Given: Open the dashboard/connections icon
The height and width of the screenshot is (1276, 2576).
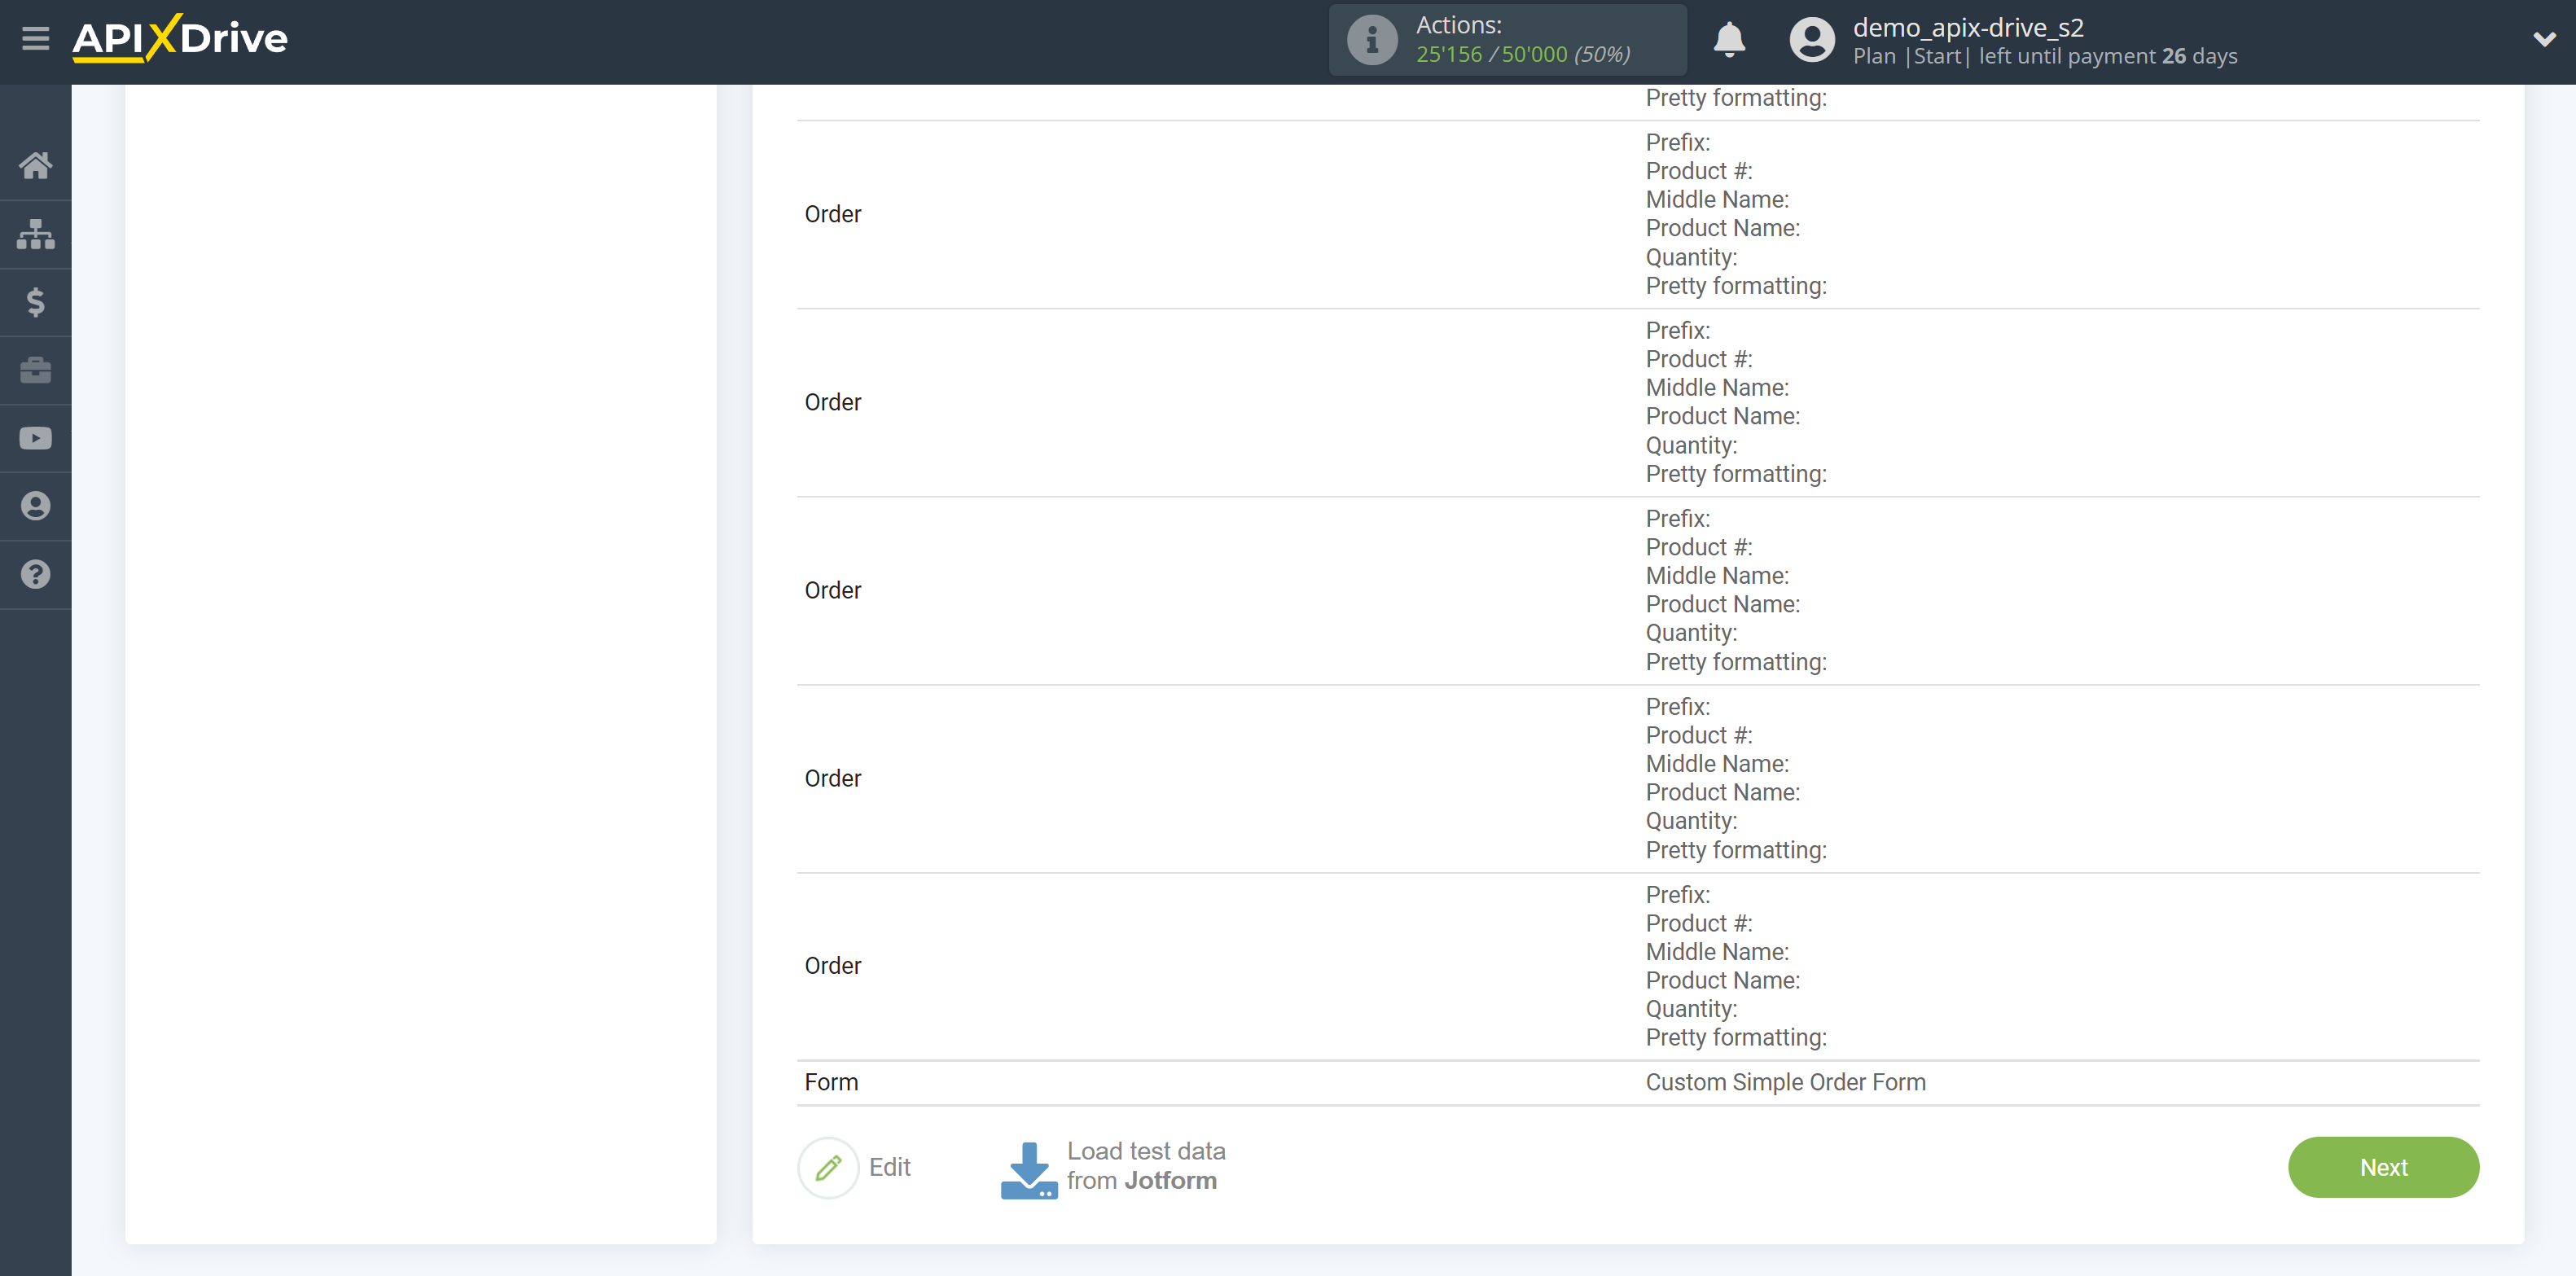Looking at the screenshot, I should [x=34, y=230].
